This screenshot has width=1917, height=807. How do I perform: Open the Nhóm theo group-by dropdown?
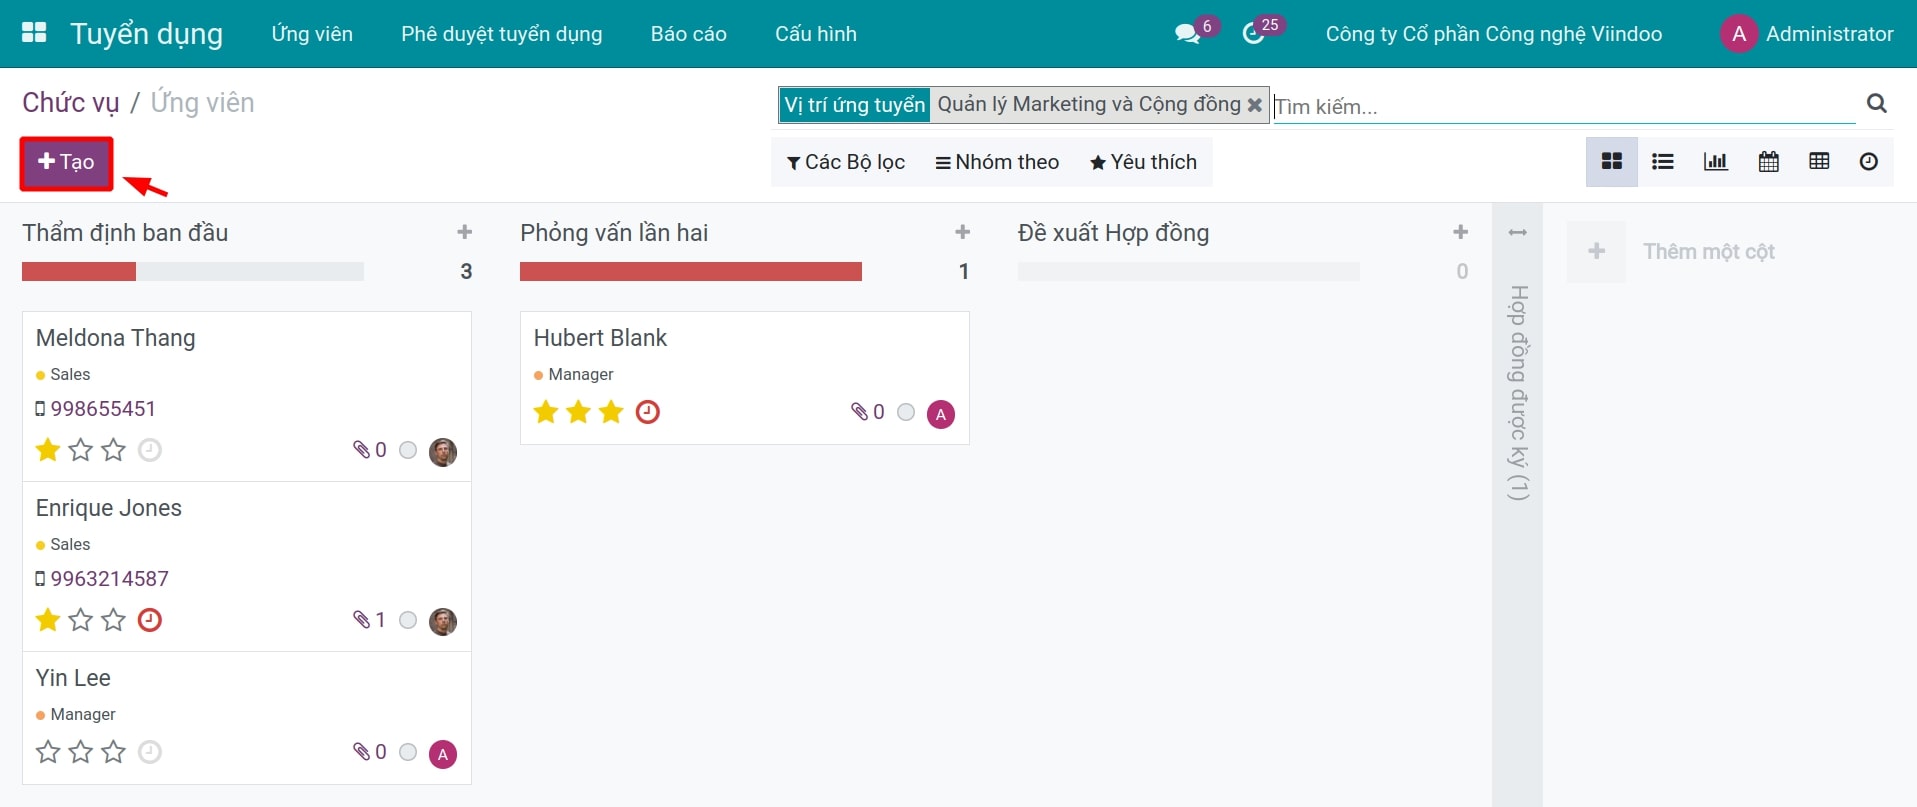click(x=997, y=162)
